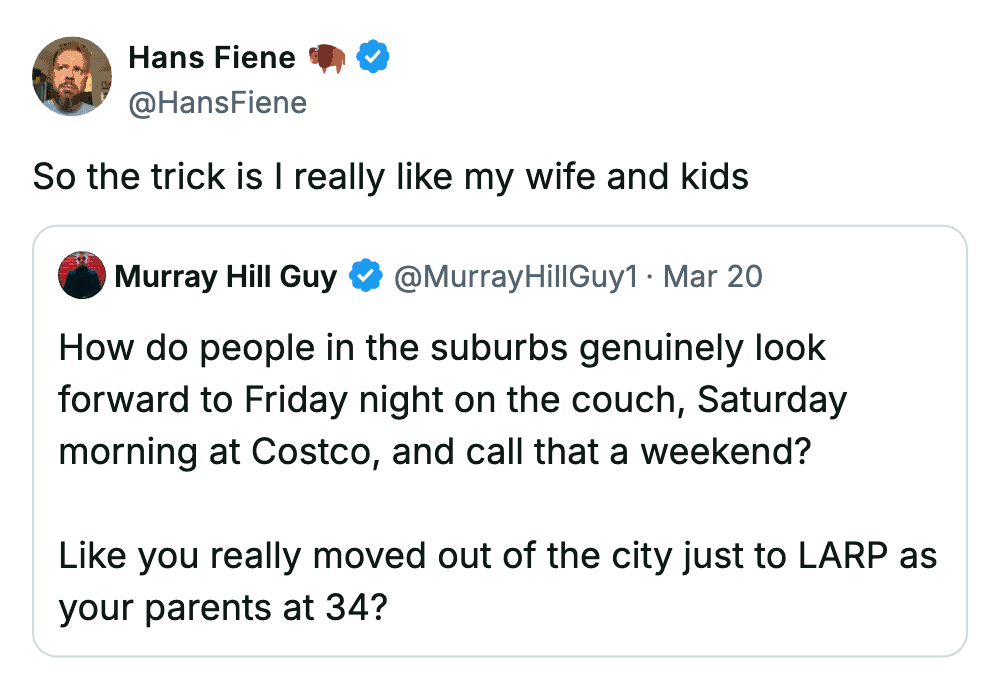Click Hans Fiene's profile avatar

[x=72, y=77]
